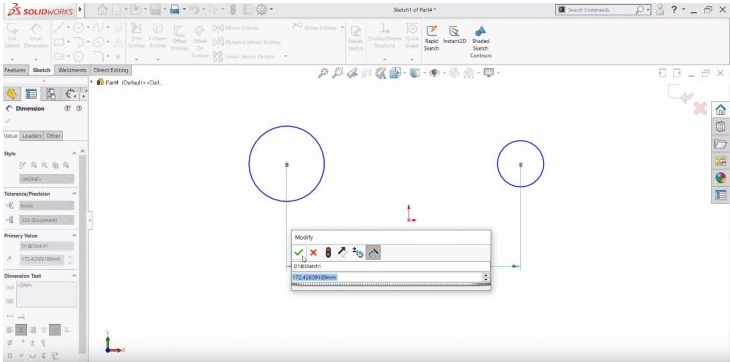Click the red cancel sketch X in corner

(x=700, y=108)
